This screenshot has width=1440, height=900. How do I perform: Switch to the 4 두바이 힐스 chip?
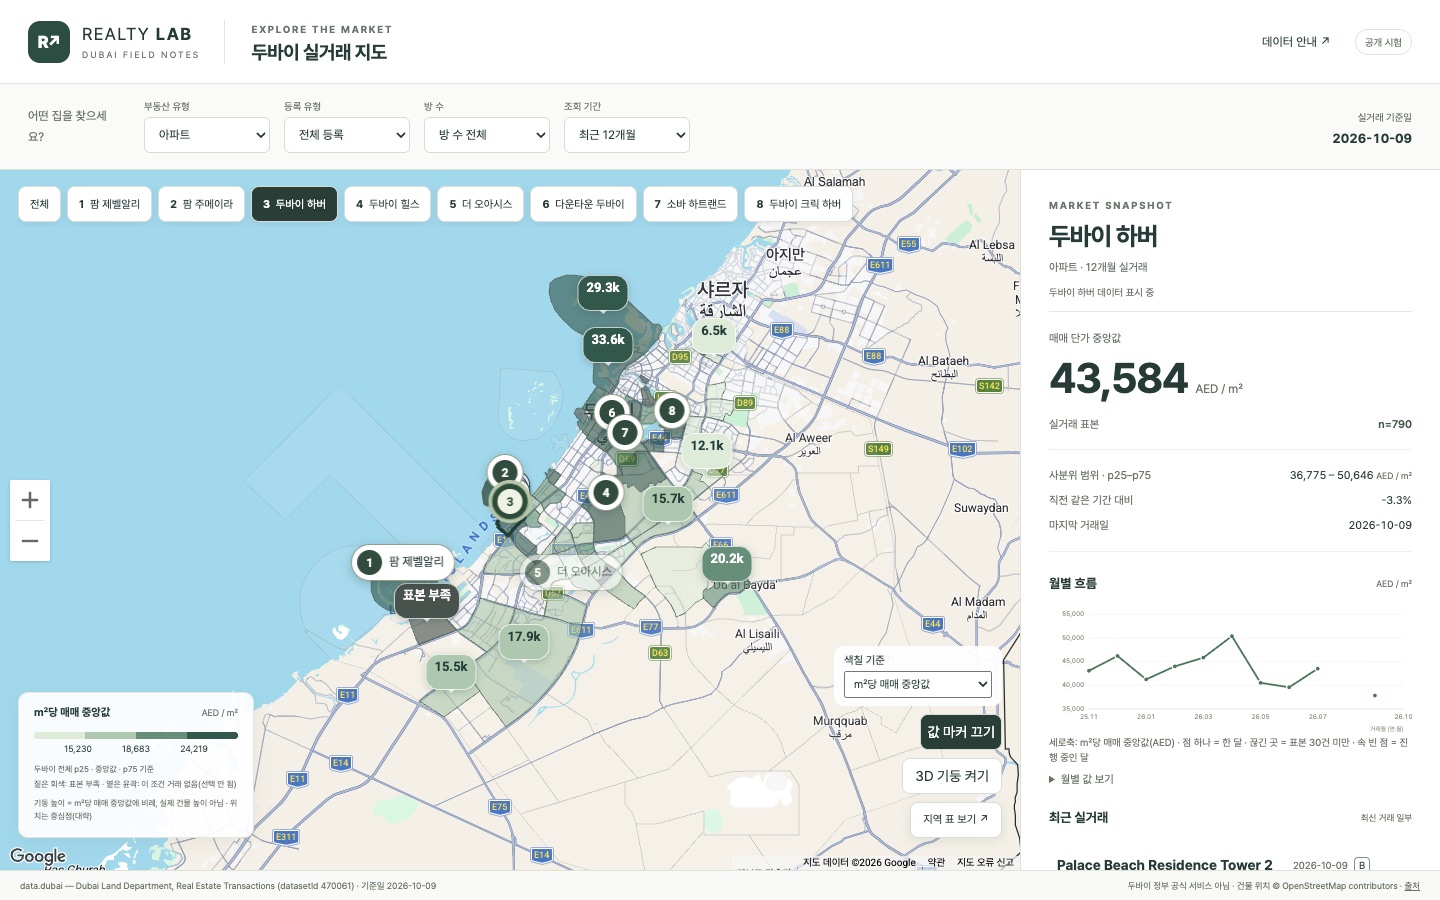pyautogui.click(x=387, y=204)
